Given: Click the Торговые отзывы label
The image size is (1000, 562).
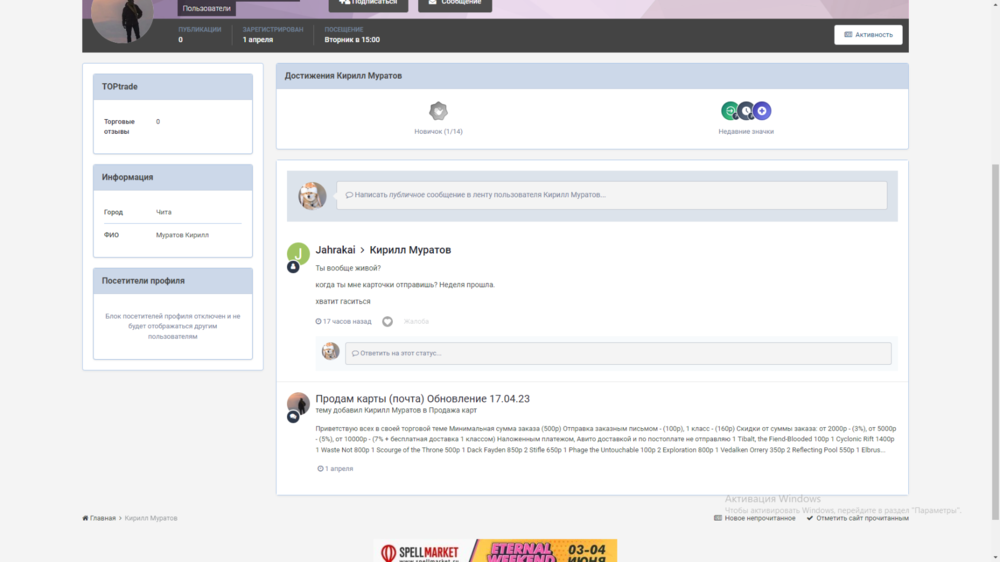Looking at the screenshot, I should tap(119, 126).
